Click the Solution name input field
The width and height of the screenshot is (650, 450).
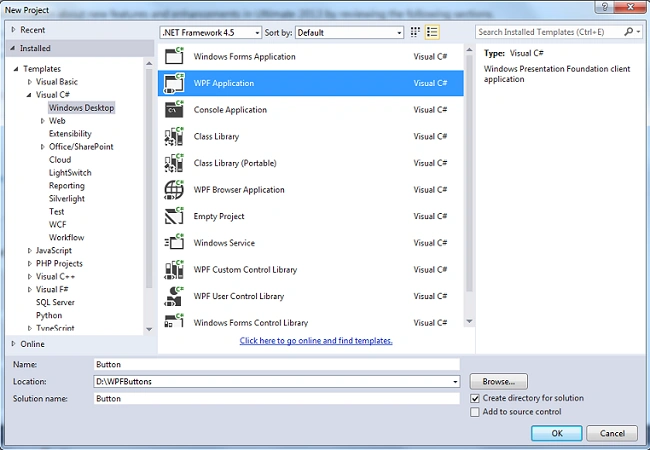point(276,398)
